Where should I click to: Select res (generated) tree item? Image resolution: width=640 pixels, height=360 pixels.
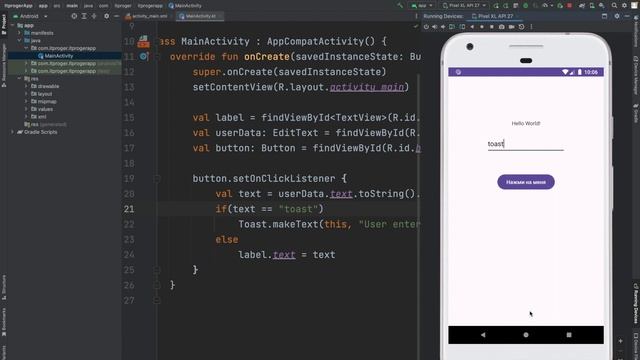tap(45, 124)
